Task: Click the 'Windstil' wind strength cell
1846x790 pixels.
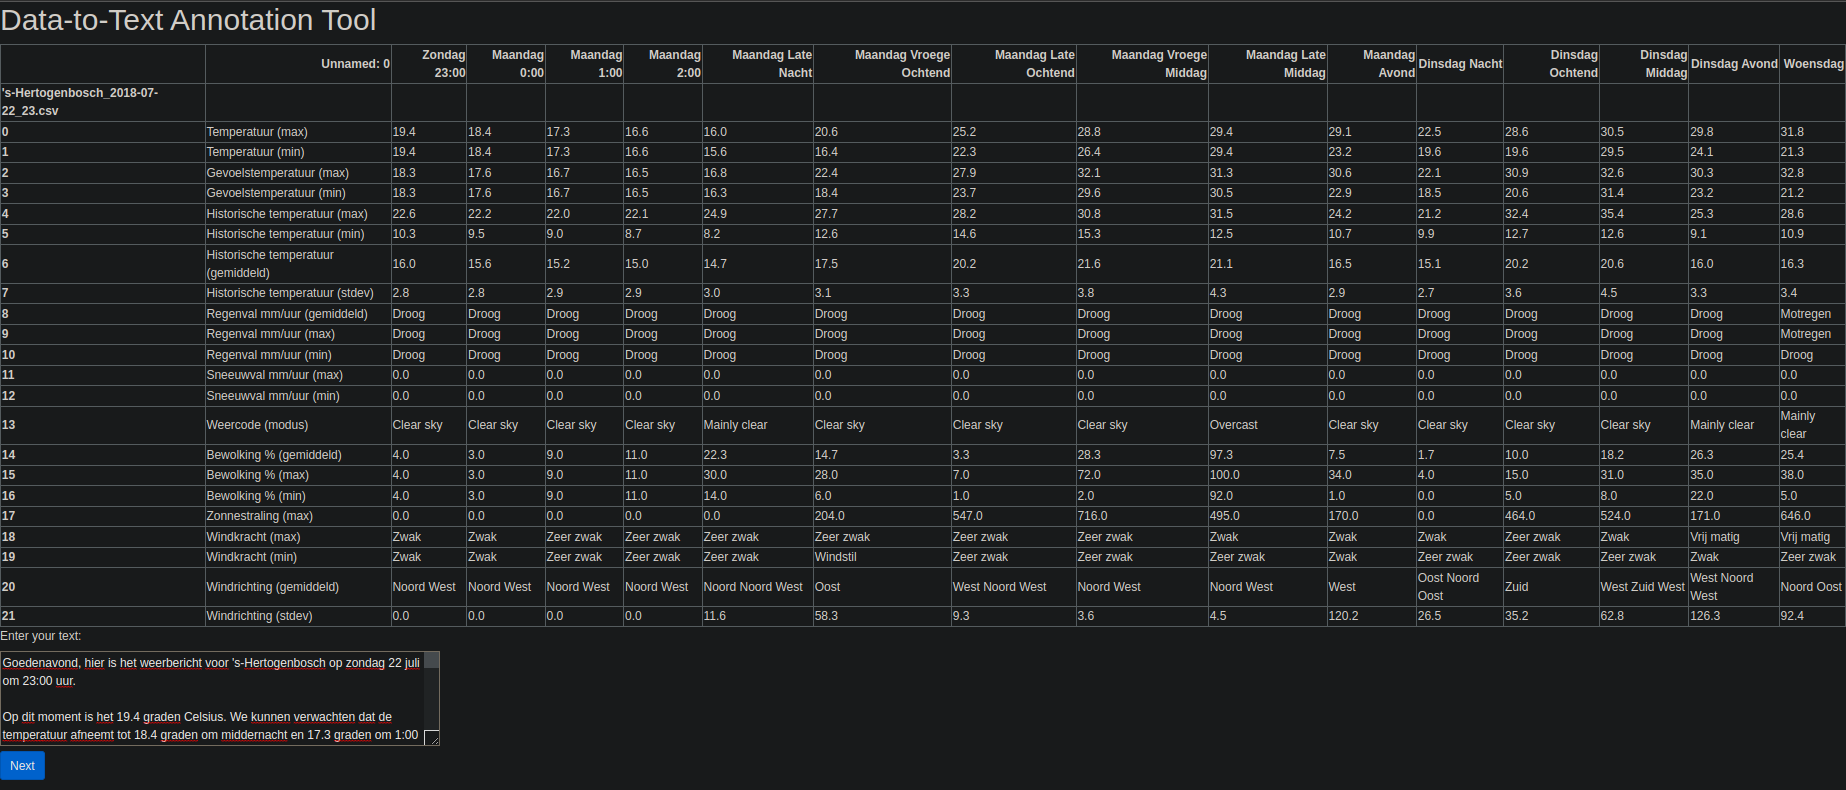Action: (x=835, y=557)
